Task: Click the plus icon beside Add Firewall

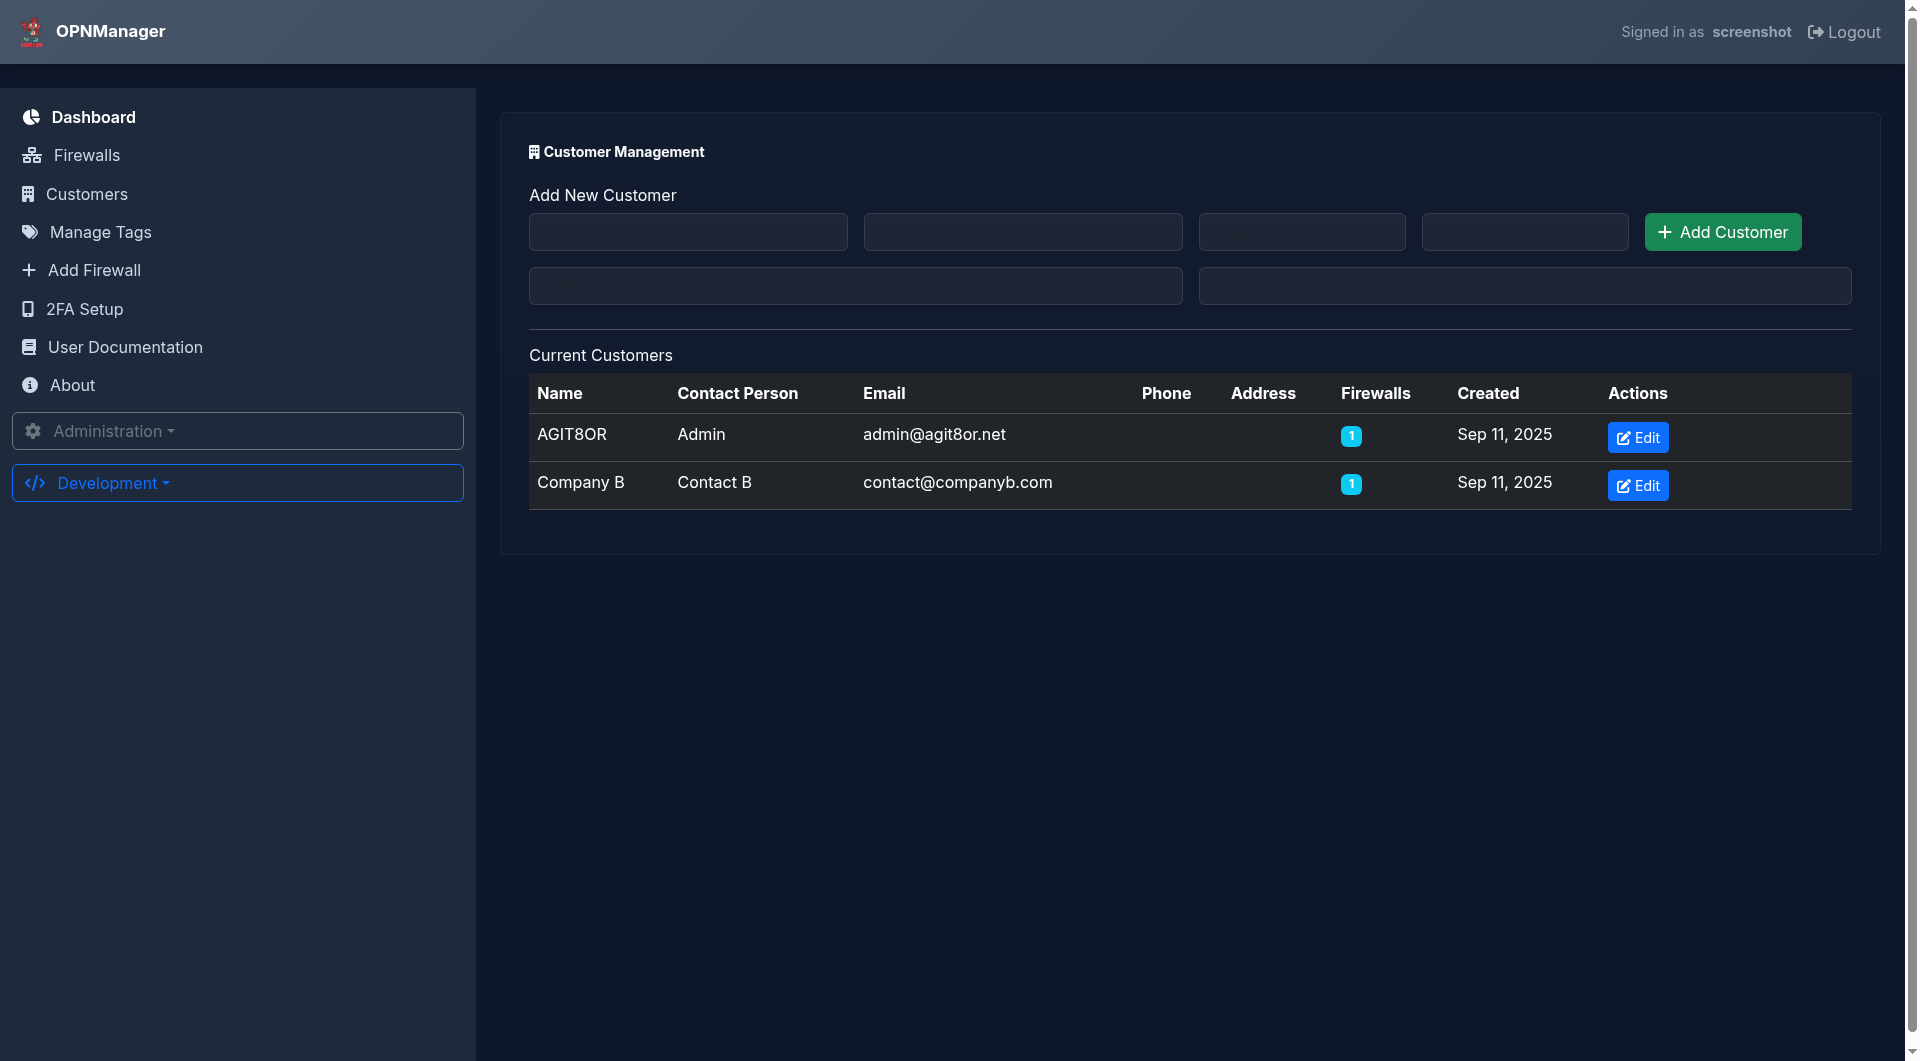Action: (29, 270)
